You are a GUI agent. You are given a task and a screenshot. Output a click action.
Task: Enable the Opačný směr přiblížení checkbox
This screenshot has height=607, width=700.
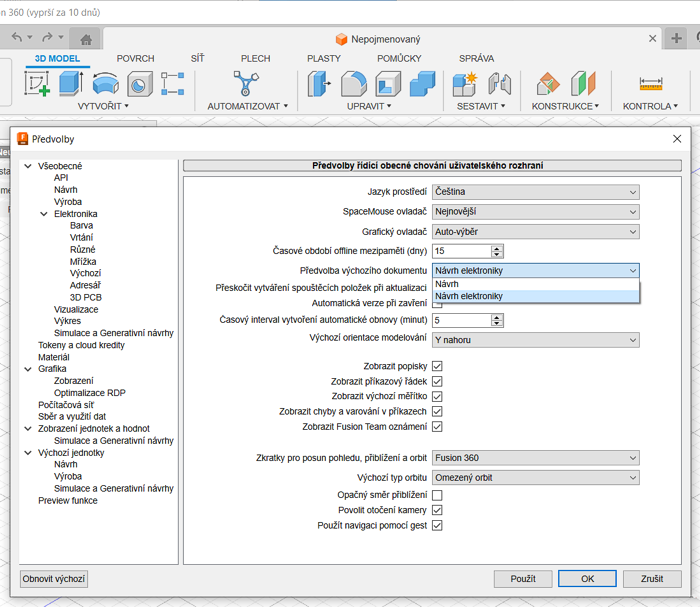[437, 495]
